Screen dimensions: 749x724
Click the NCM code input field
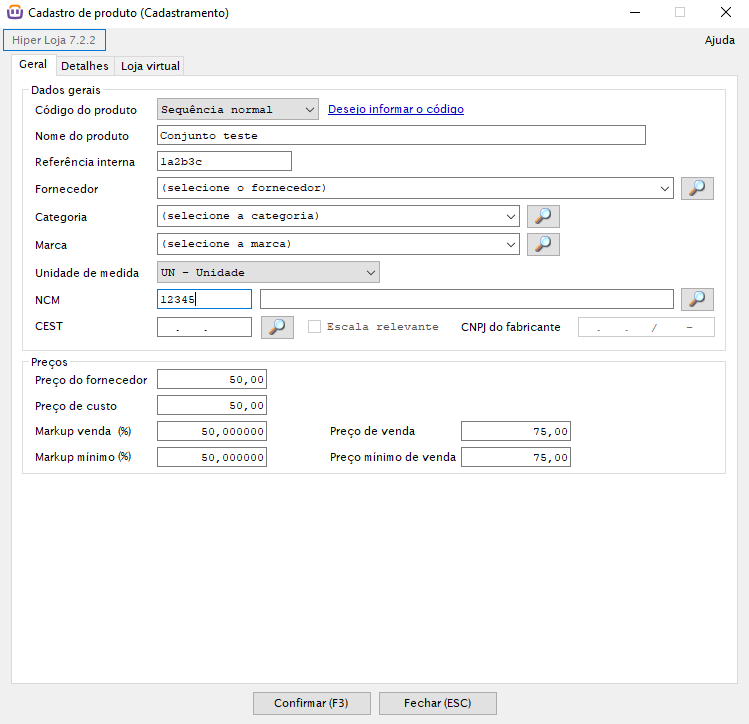click(x=204, y=299)
